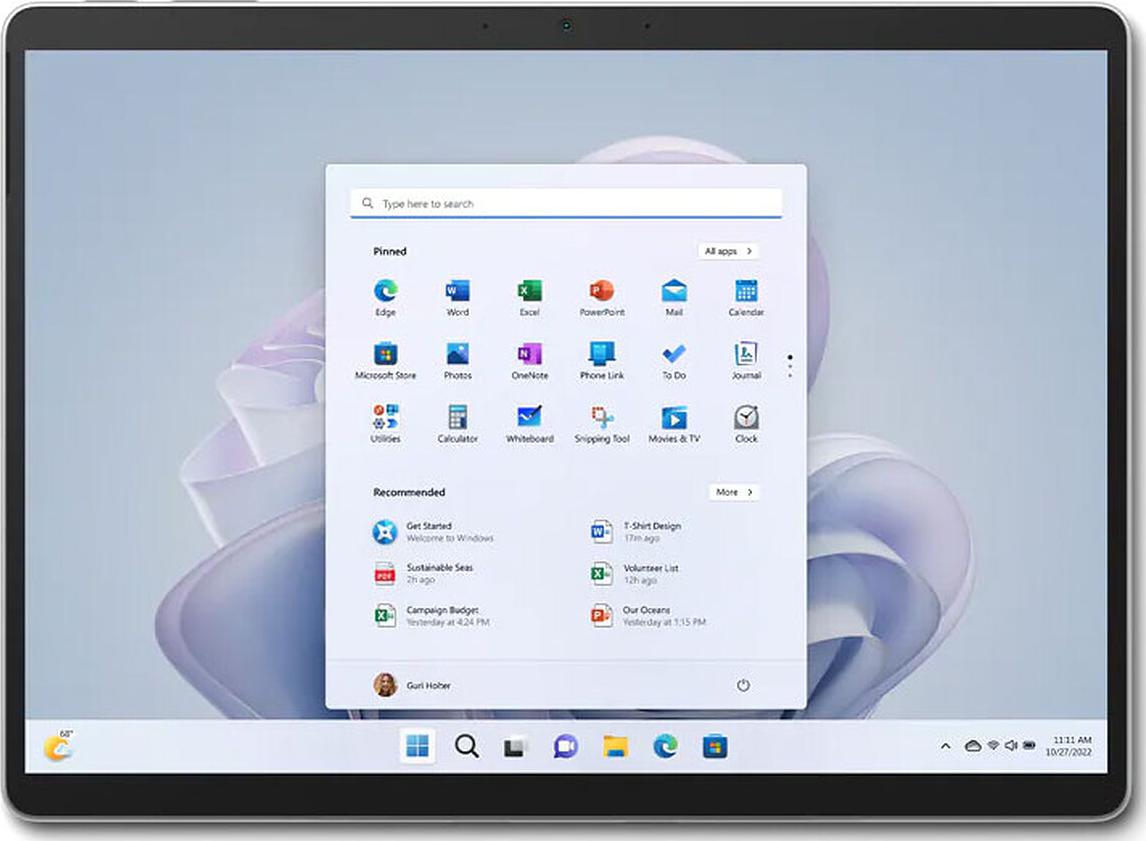Click the Type here to search field
Screen dimensions: 1146x841
[x=566, y=204]
